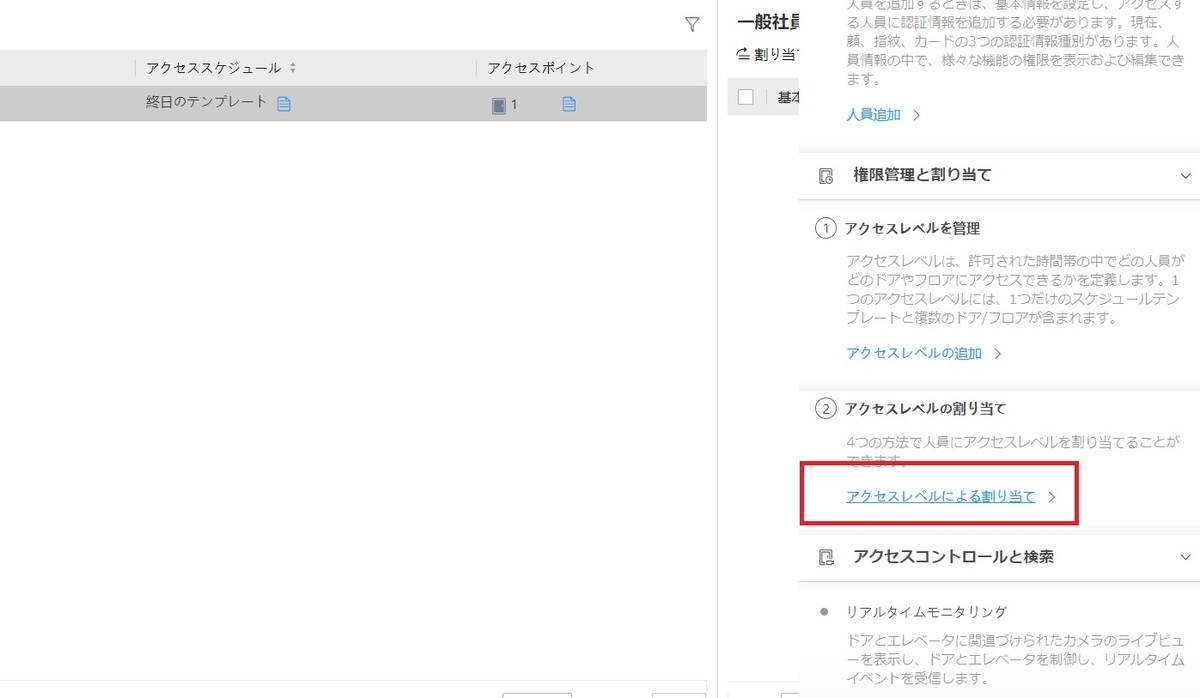The height and width of the screenshot is (698, 1200).
Task: Select the circled number 2 step indicator
Action: coord(824,408)
